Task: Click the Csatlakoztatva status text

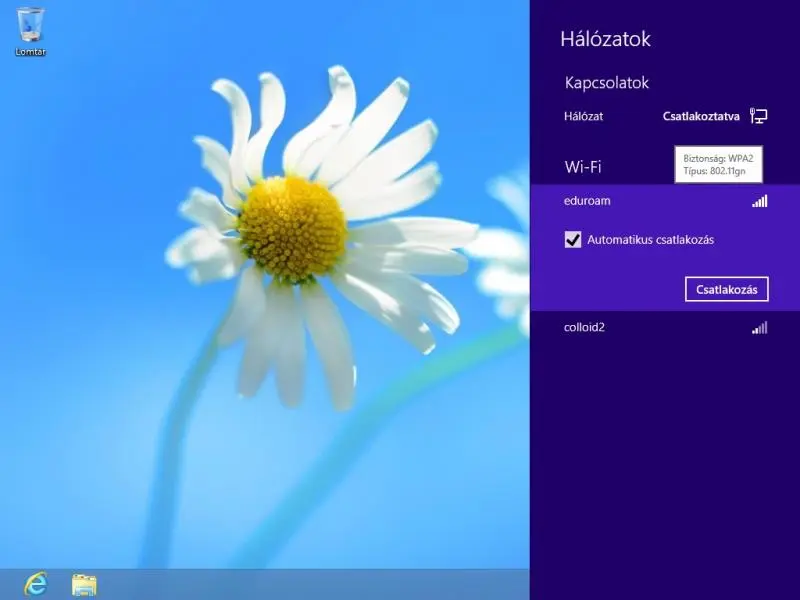Action: tap(701, 116)
